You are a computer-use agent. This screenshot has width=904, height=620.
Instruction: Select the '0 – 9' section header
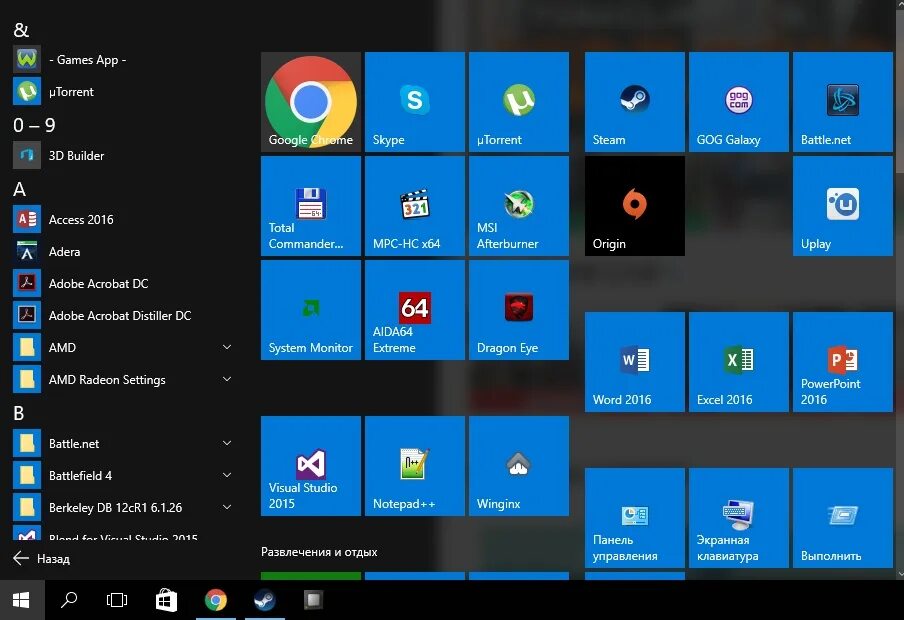click(34, 125)
